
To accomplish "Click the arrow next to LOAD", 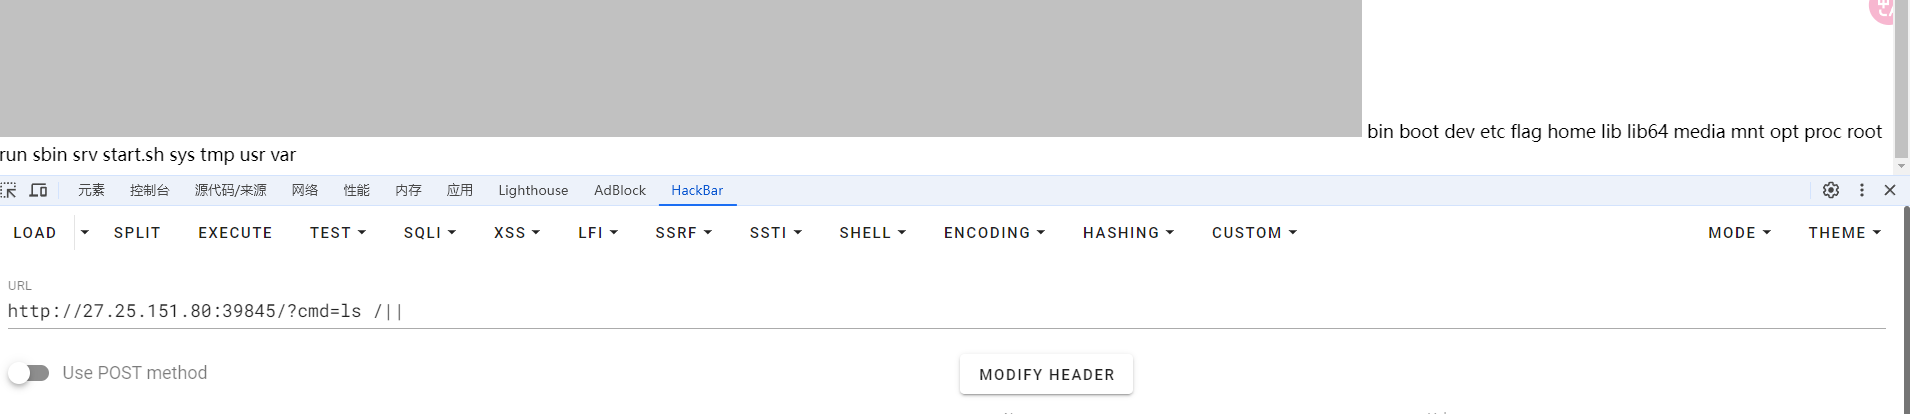I will click(85, 233).
